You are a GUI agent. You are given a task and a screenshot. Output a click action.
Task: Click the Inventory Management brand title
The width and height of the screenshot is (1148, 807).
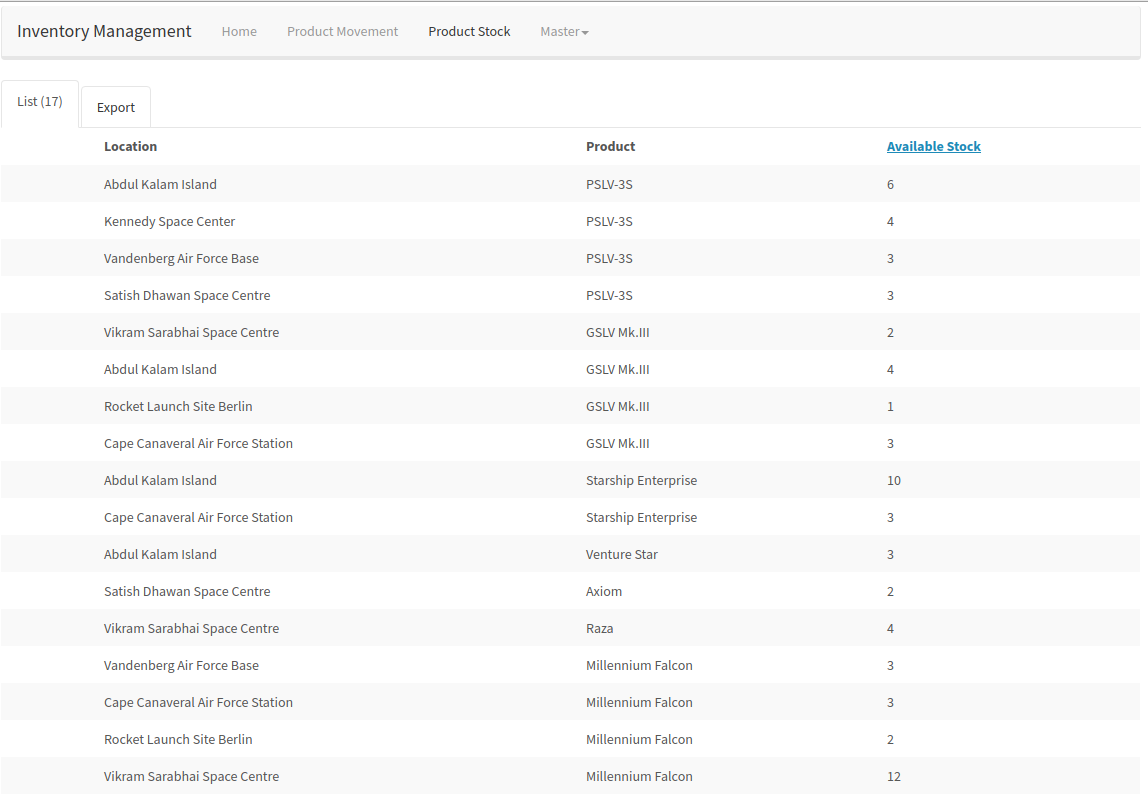(104, 31)
